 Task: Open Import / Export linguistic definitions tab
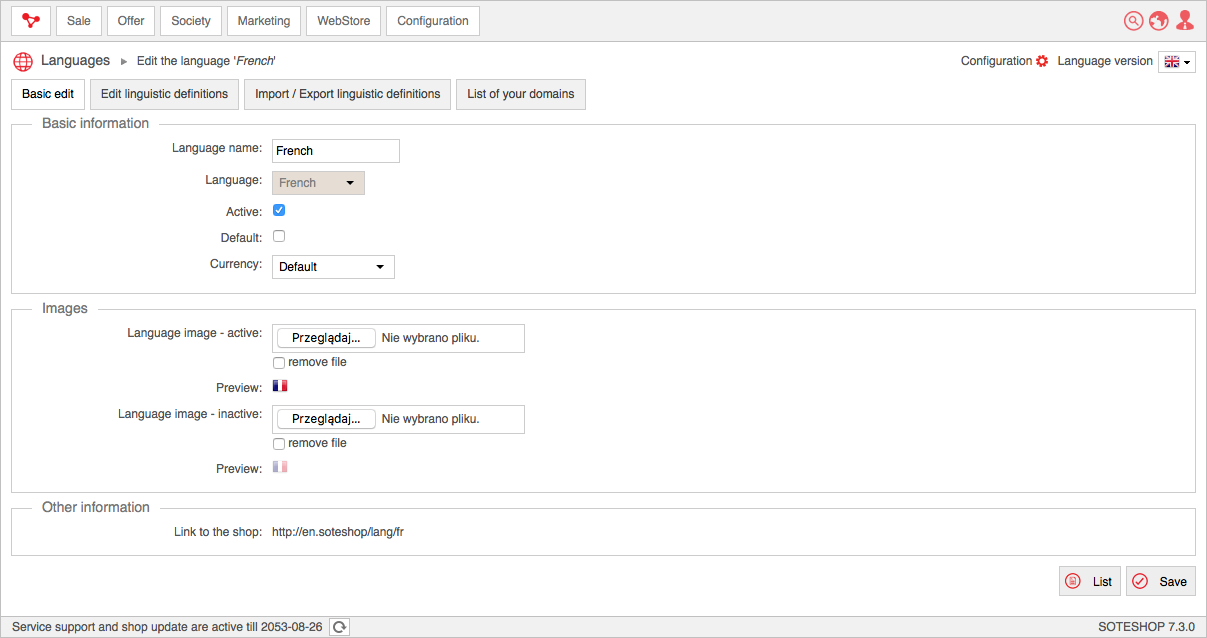point(348,94)
